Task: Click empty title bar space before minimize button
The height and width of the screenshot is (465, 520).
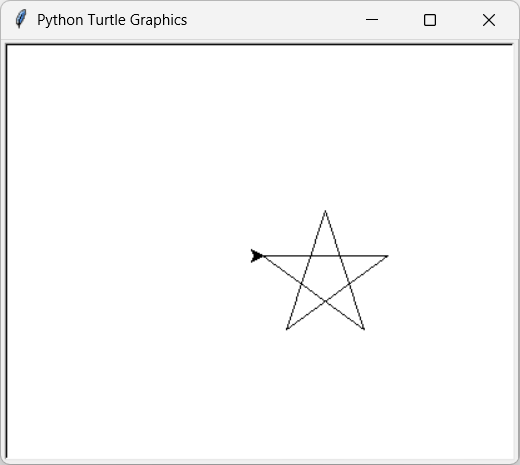Action: (x=273, y=20)
